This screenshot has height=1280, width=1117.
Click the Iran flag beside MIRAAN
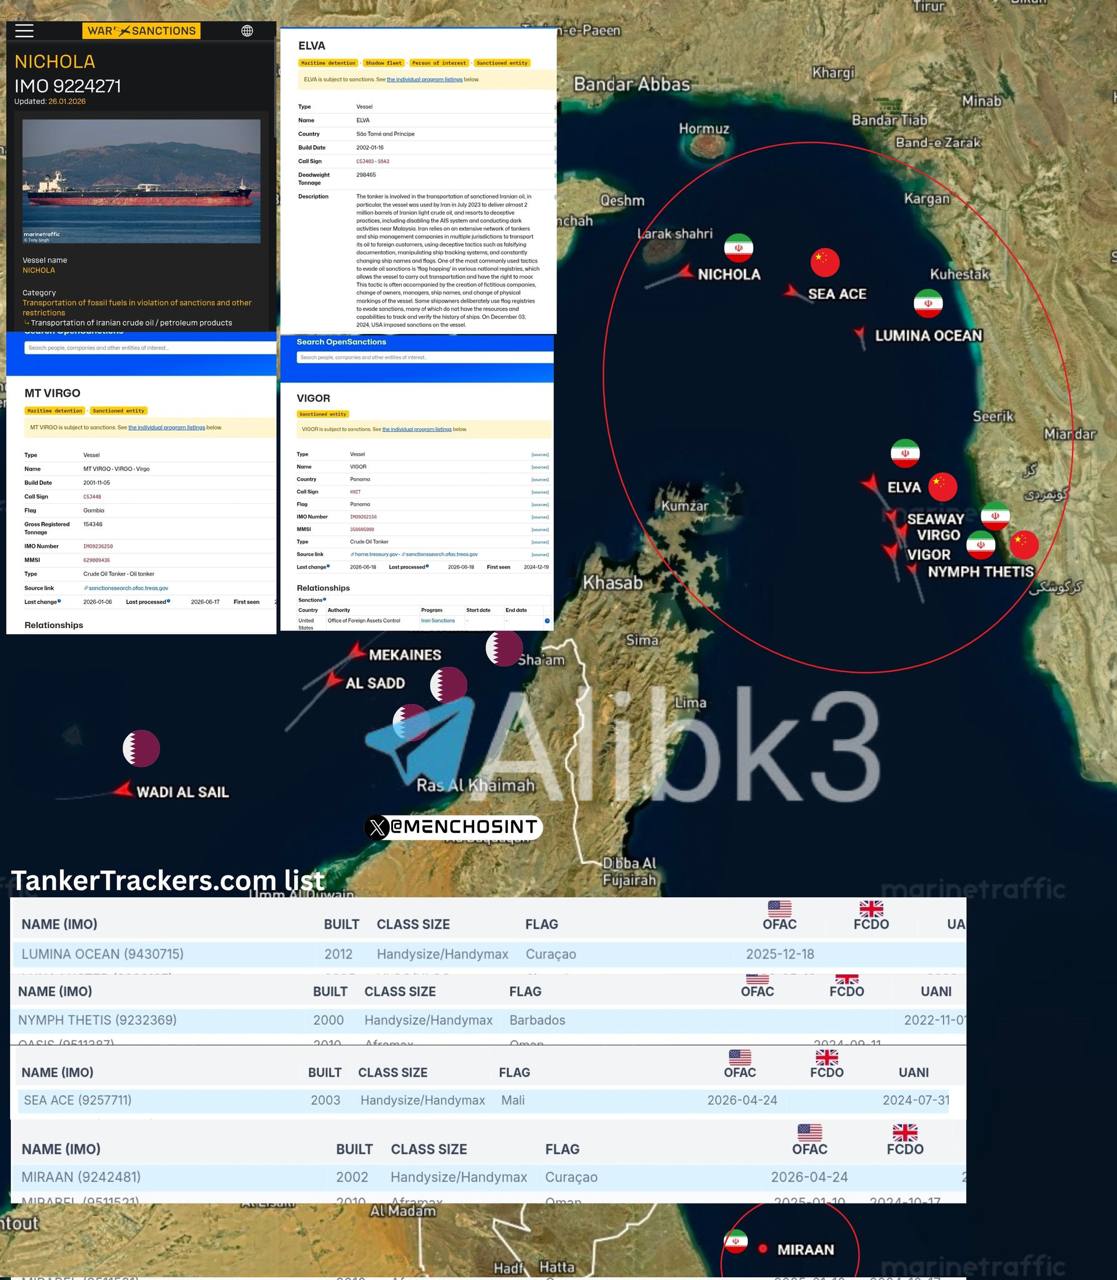(736, 1242)
